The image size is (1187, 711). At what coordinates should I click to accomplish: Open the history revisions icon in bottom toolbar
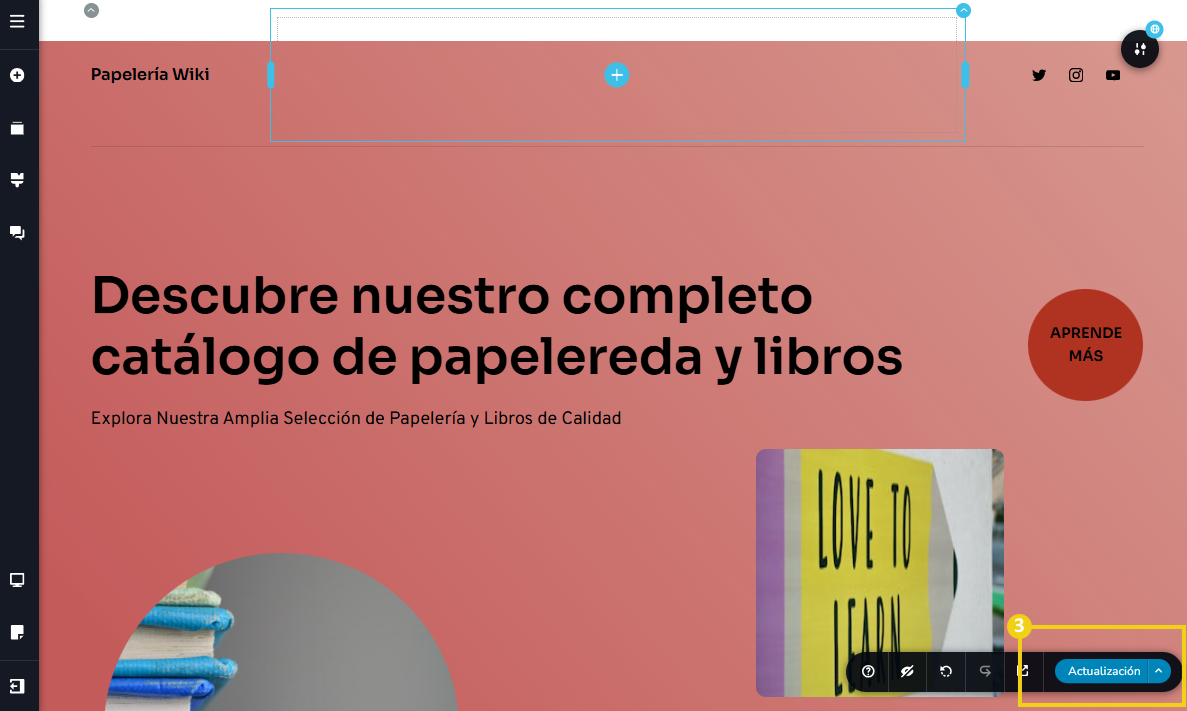pyautogui.click(x=946, y=672)
